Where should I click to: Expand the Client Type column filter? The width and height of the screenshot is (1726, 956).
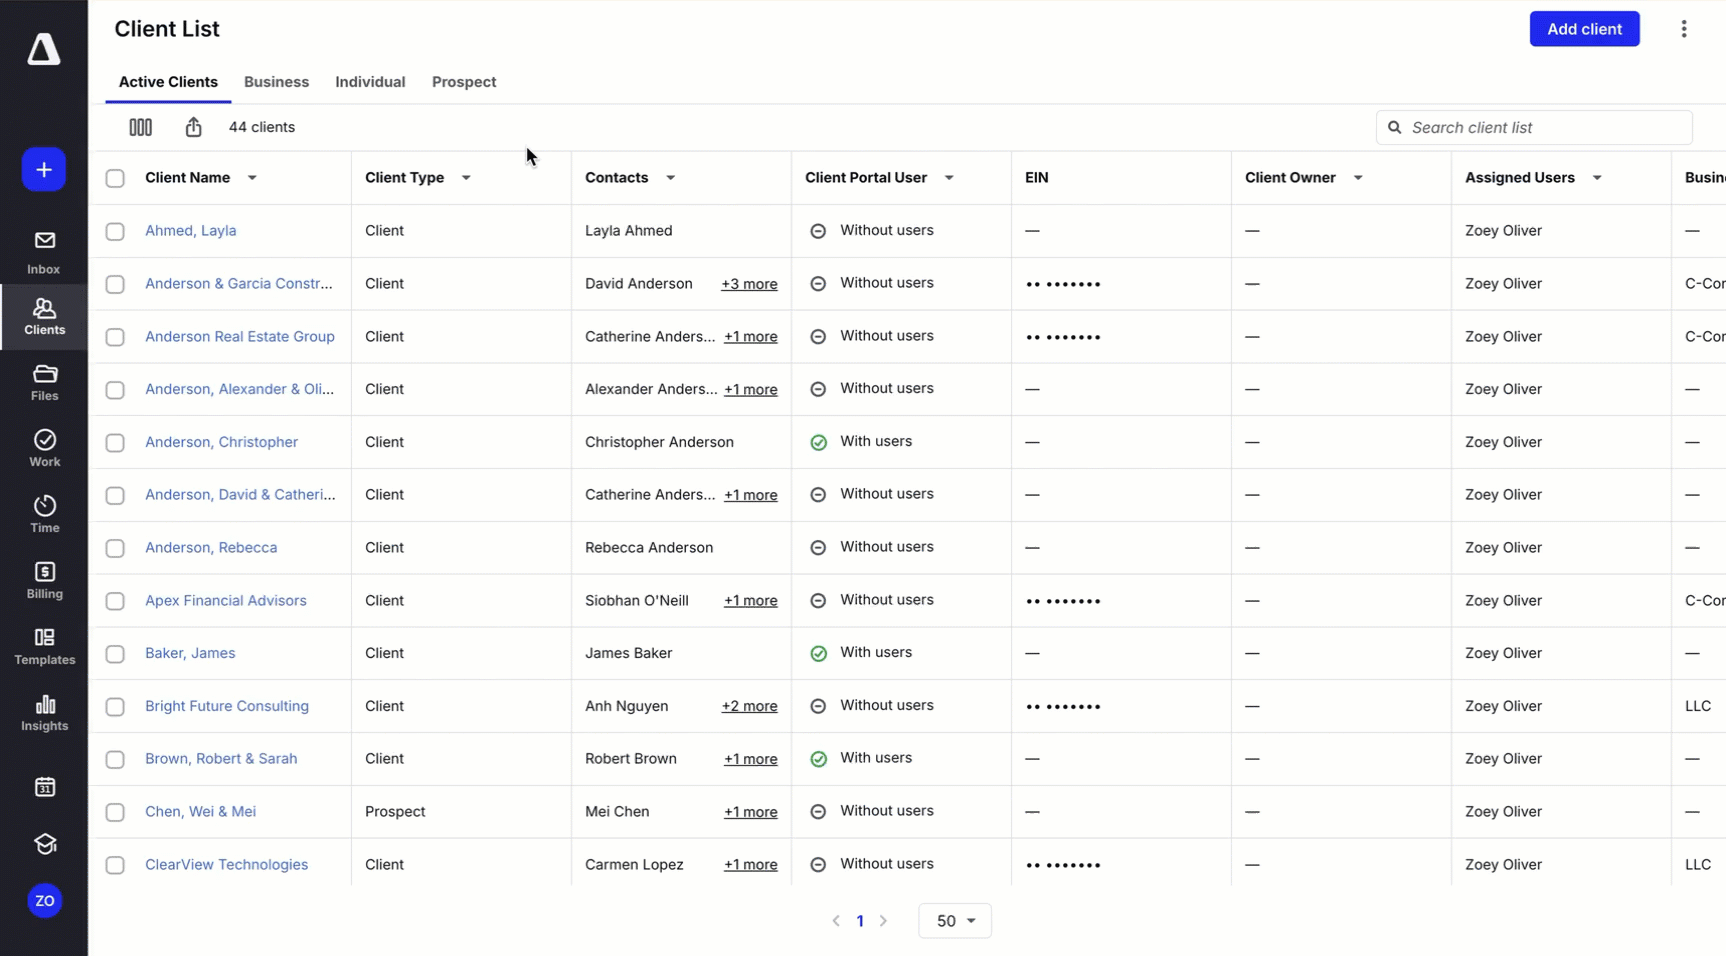coord(466,178)
